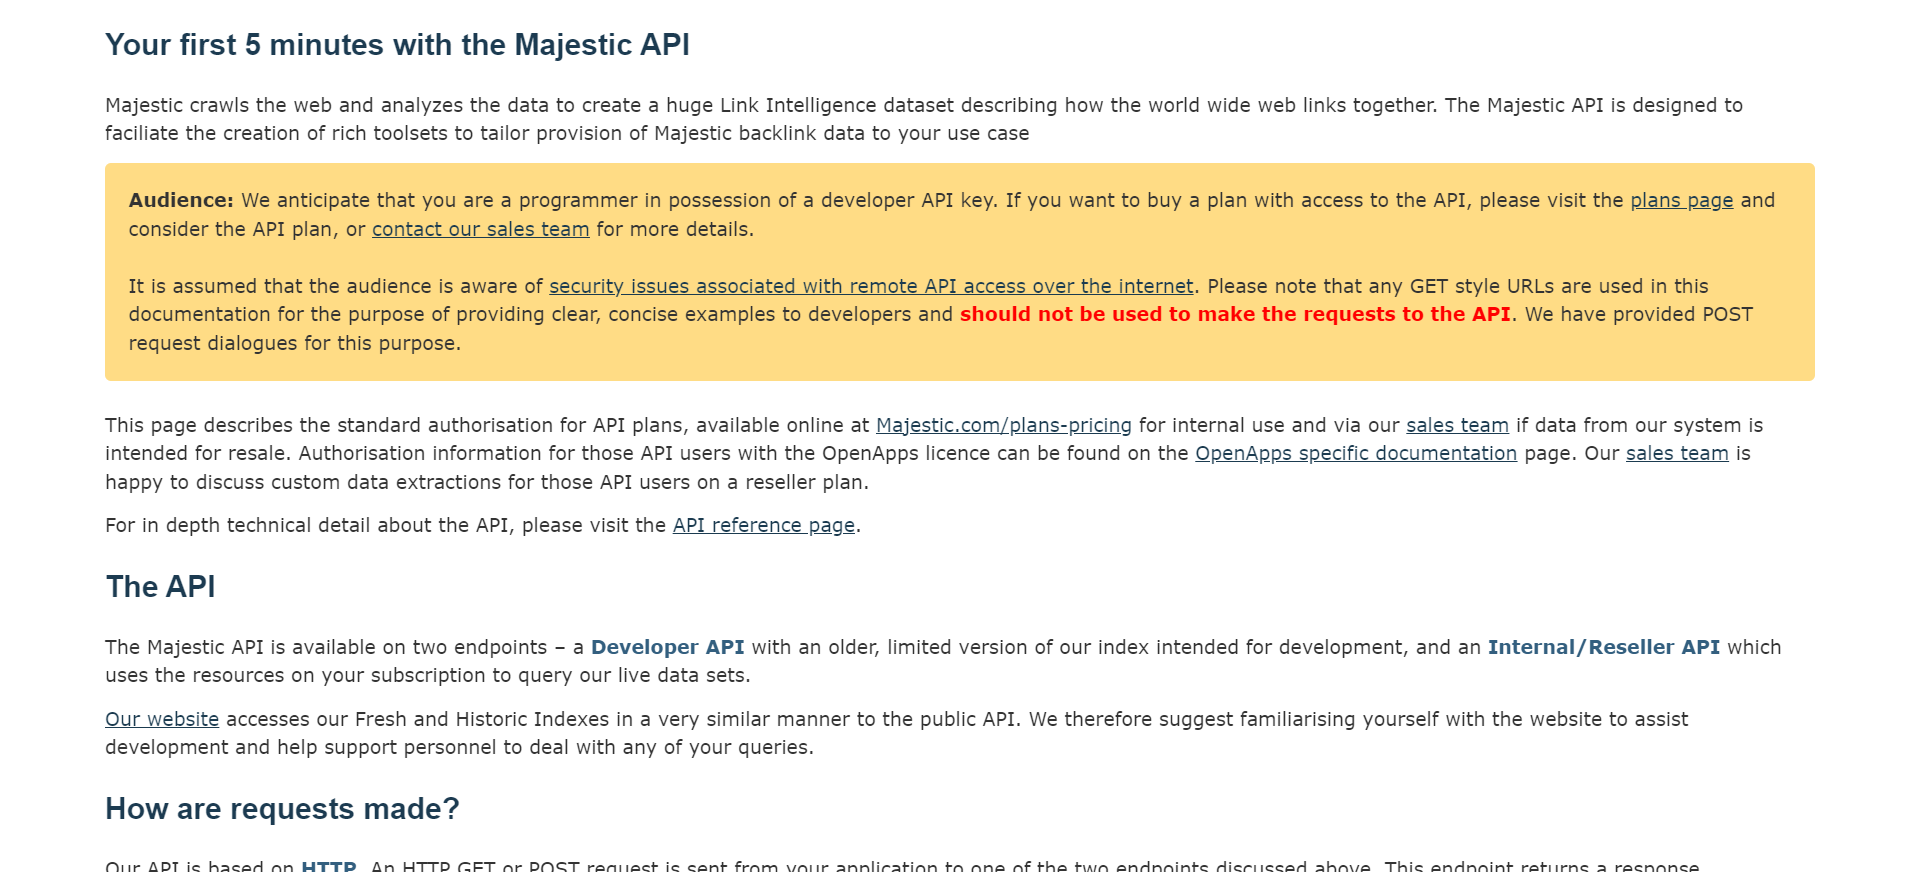The image size is (1920, 872).
Task: Click the 'sales team' link preceding 'is happy to discuss'
Action: (1676, 453)
